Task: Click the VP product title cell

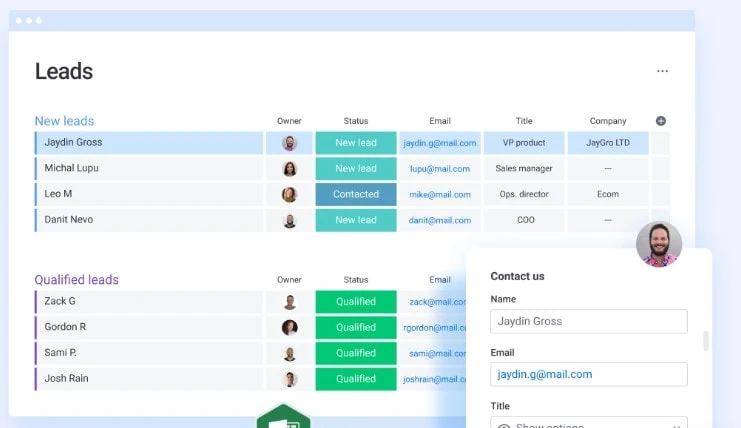Action: point(524,143)
